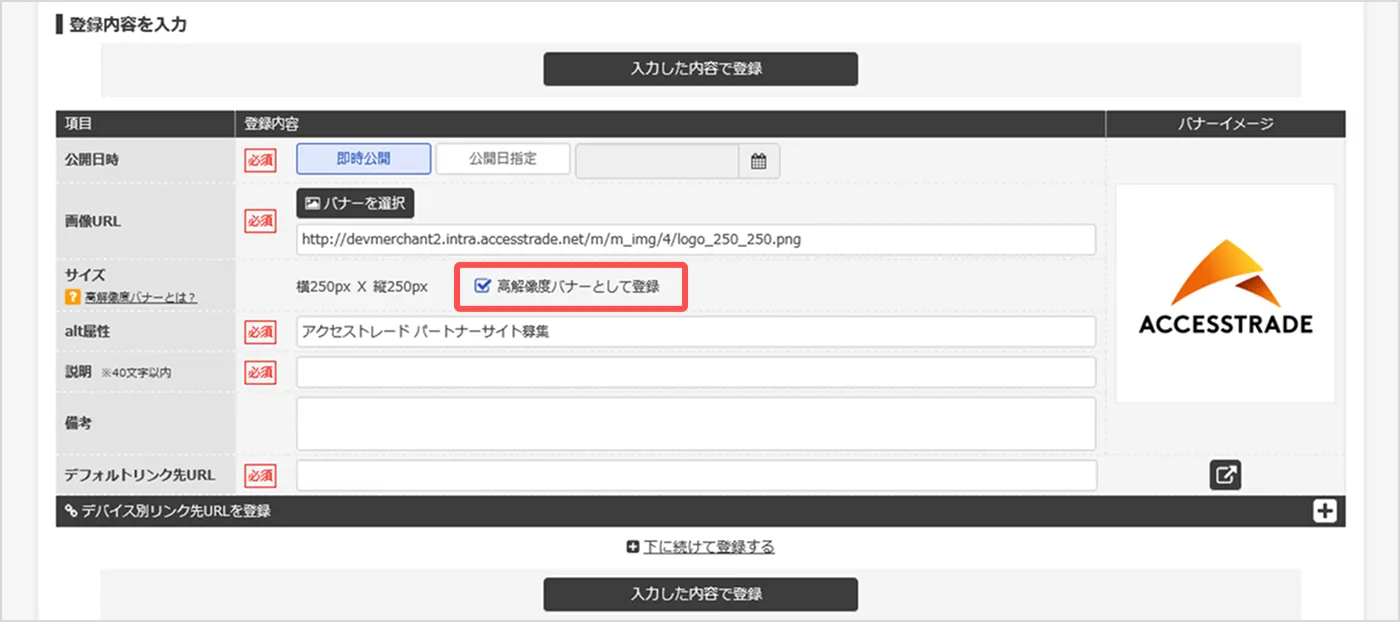The image size is (1400, 622).
Task: Open the calendar date picker icon
Action: (x=758, y=160)
